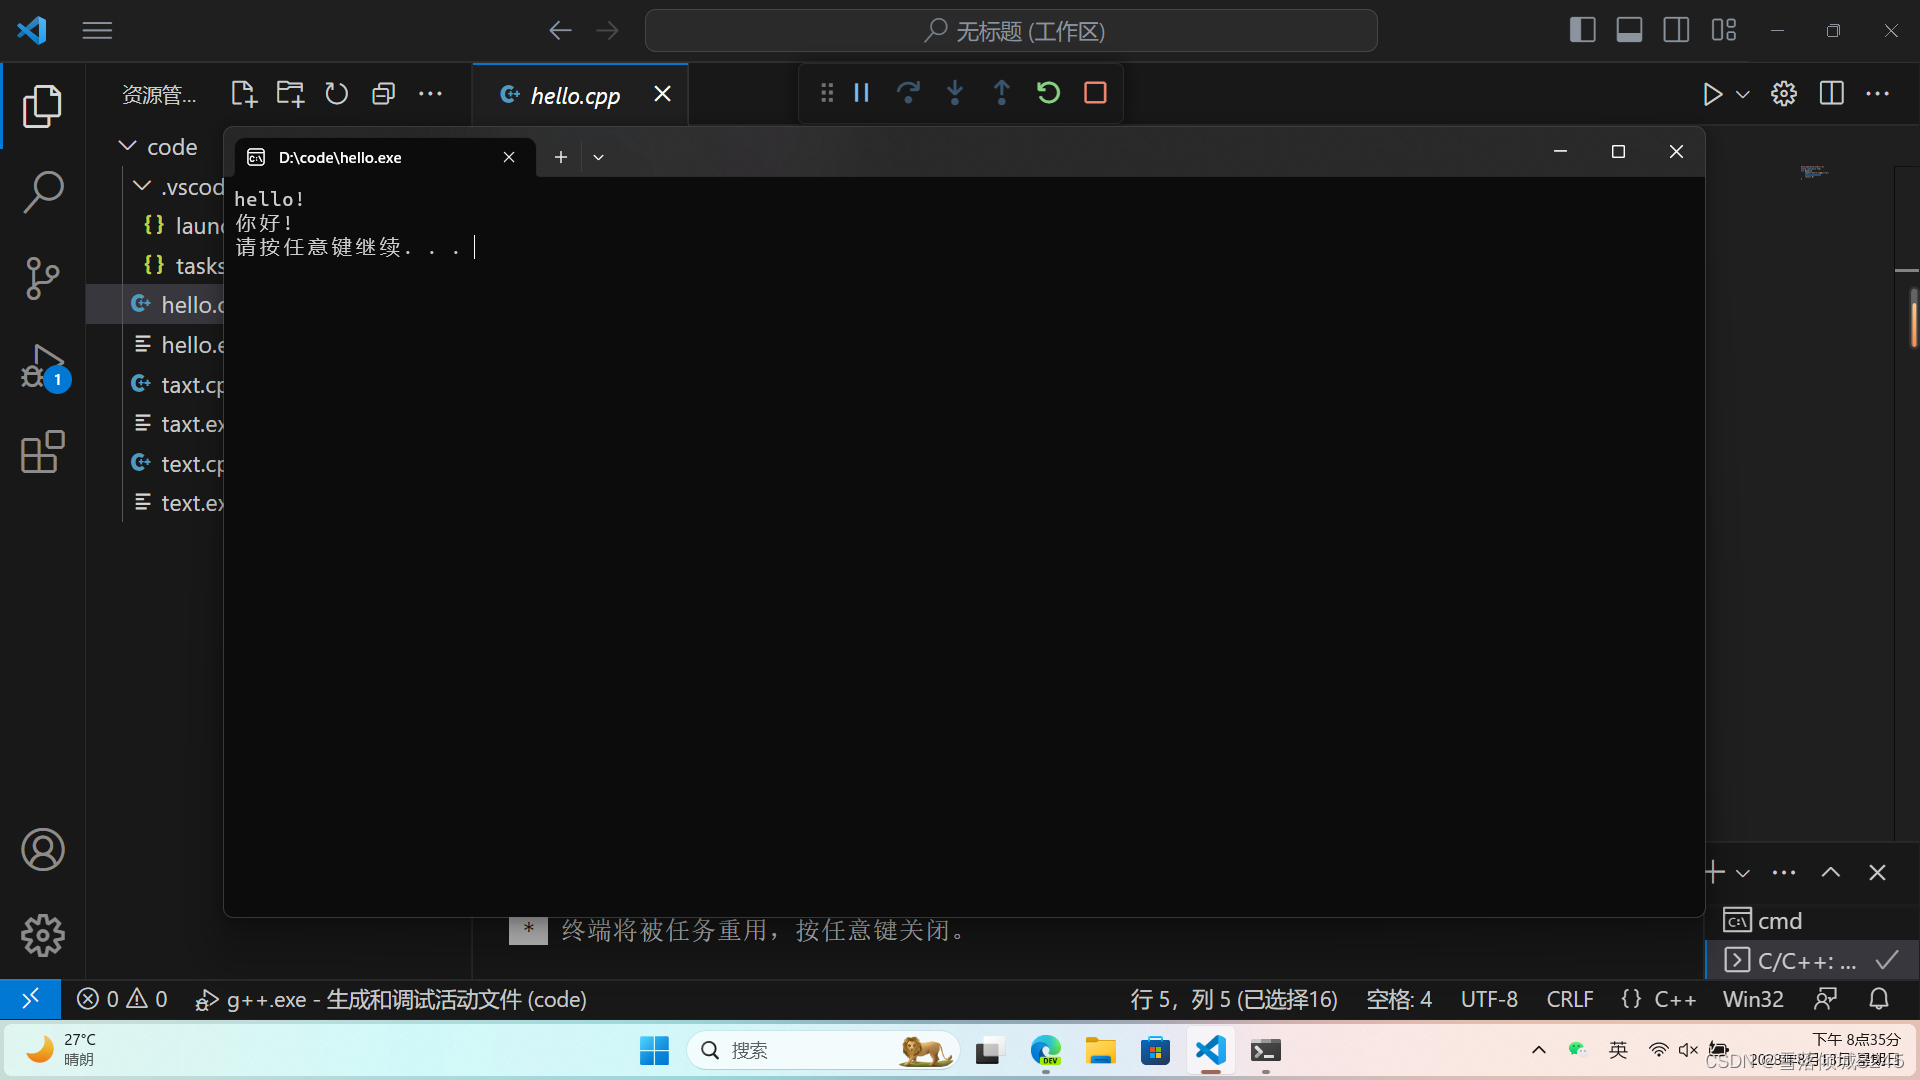Toggle the primary side bar visibility

point(1582,30)
